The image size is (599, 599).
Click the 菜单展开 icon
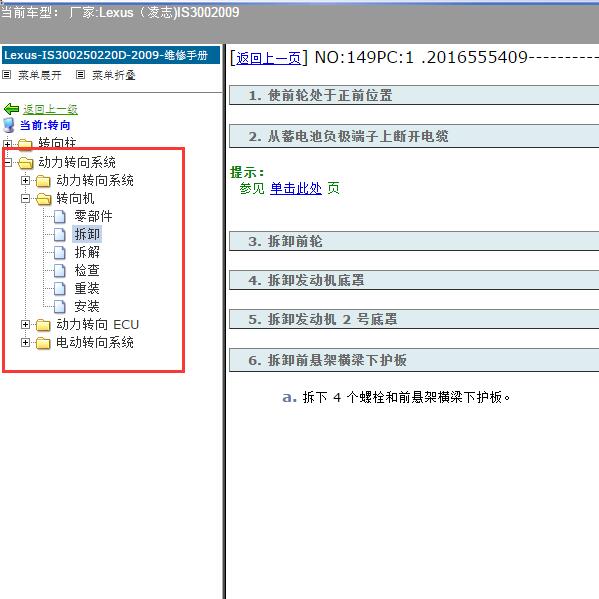pyautogui.click(x=6, y=74)
